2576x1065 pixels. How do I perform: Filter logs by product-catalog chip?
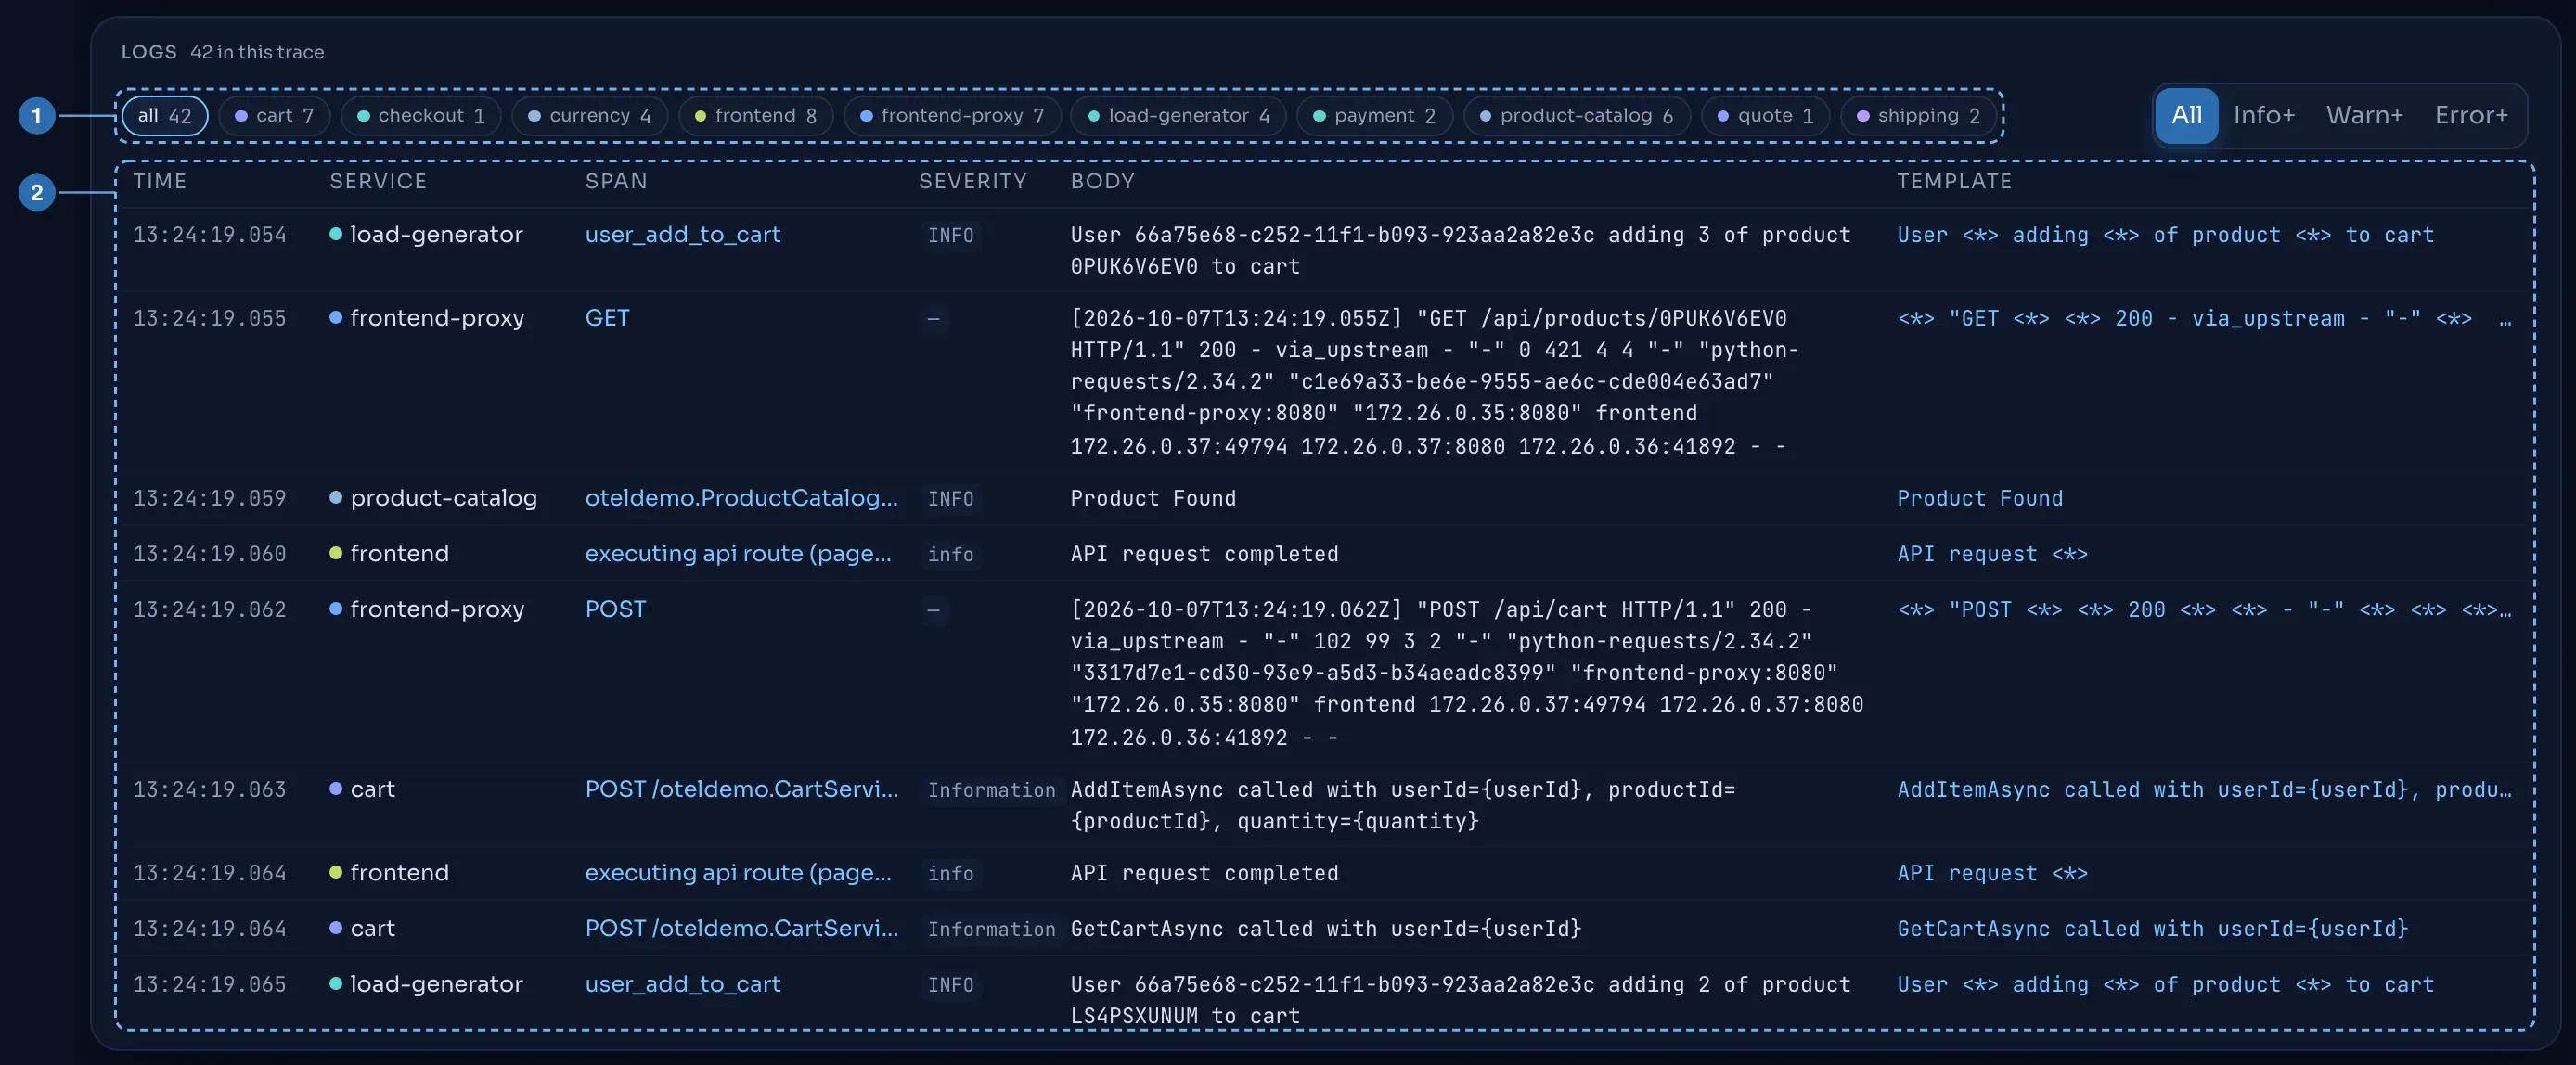[1576, 116]
